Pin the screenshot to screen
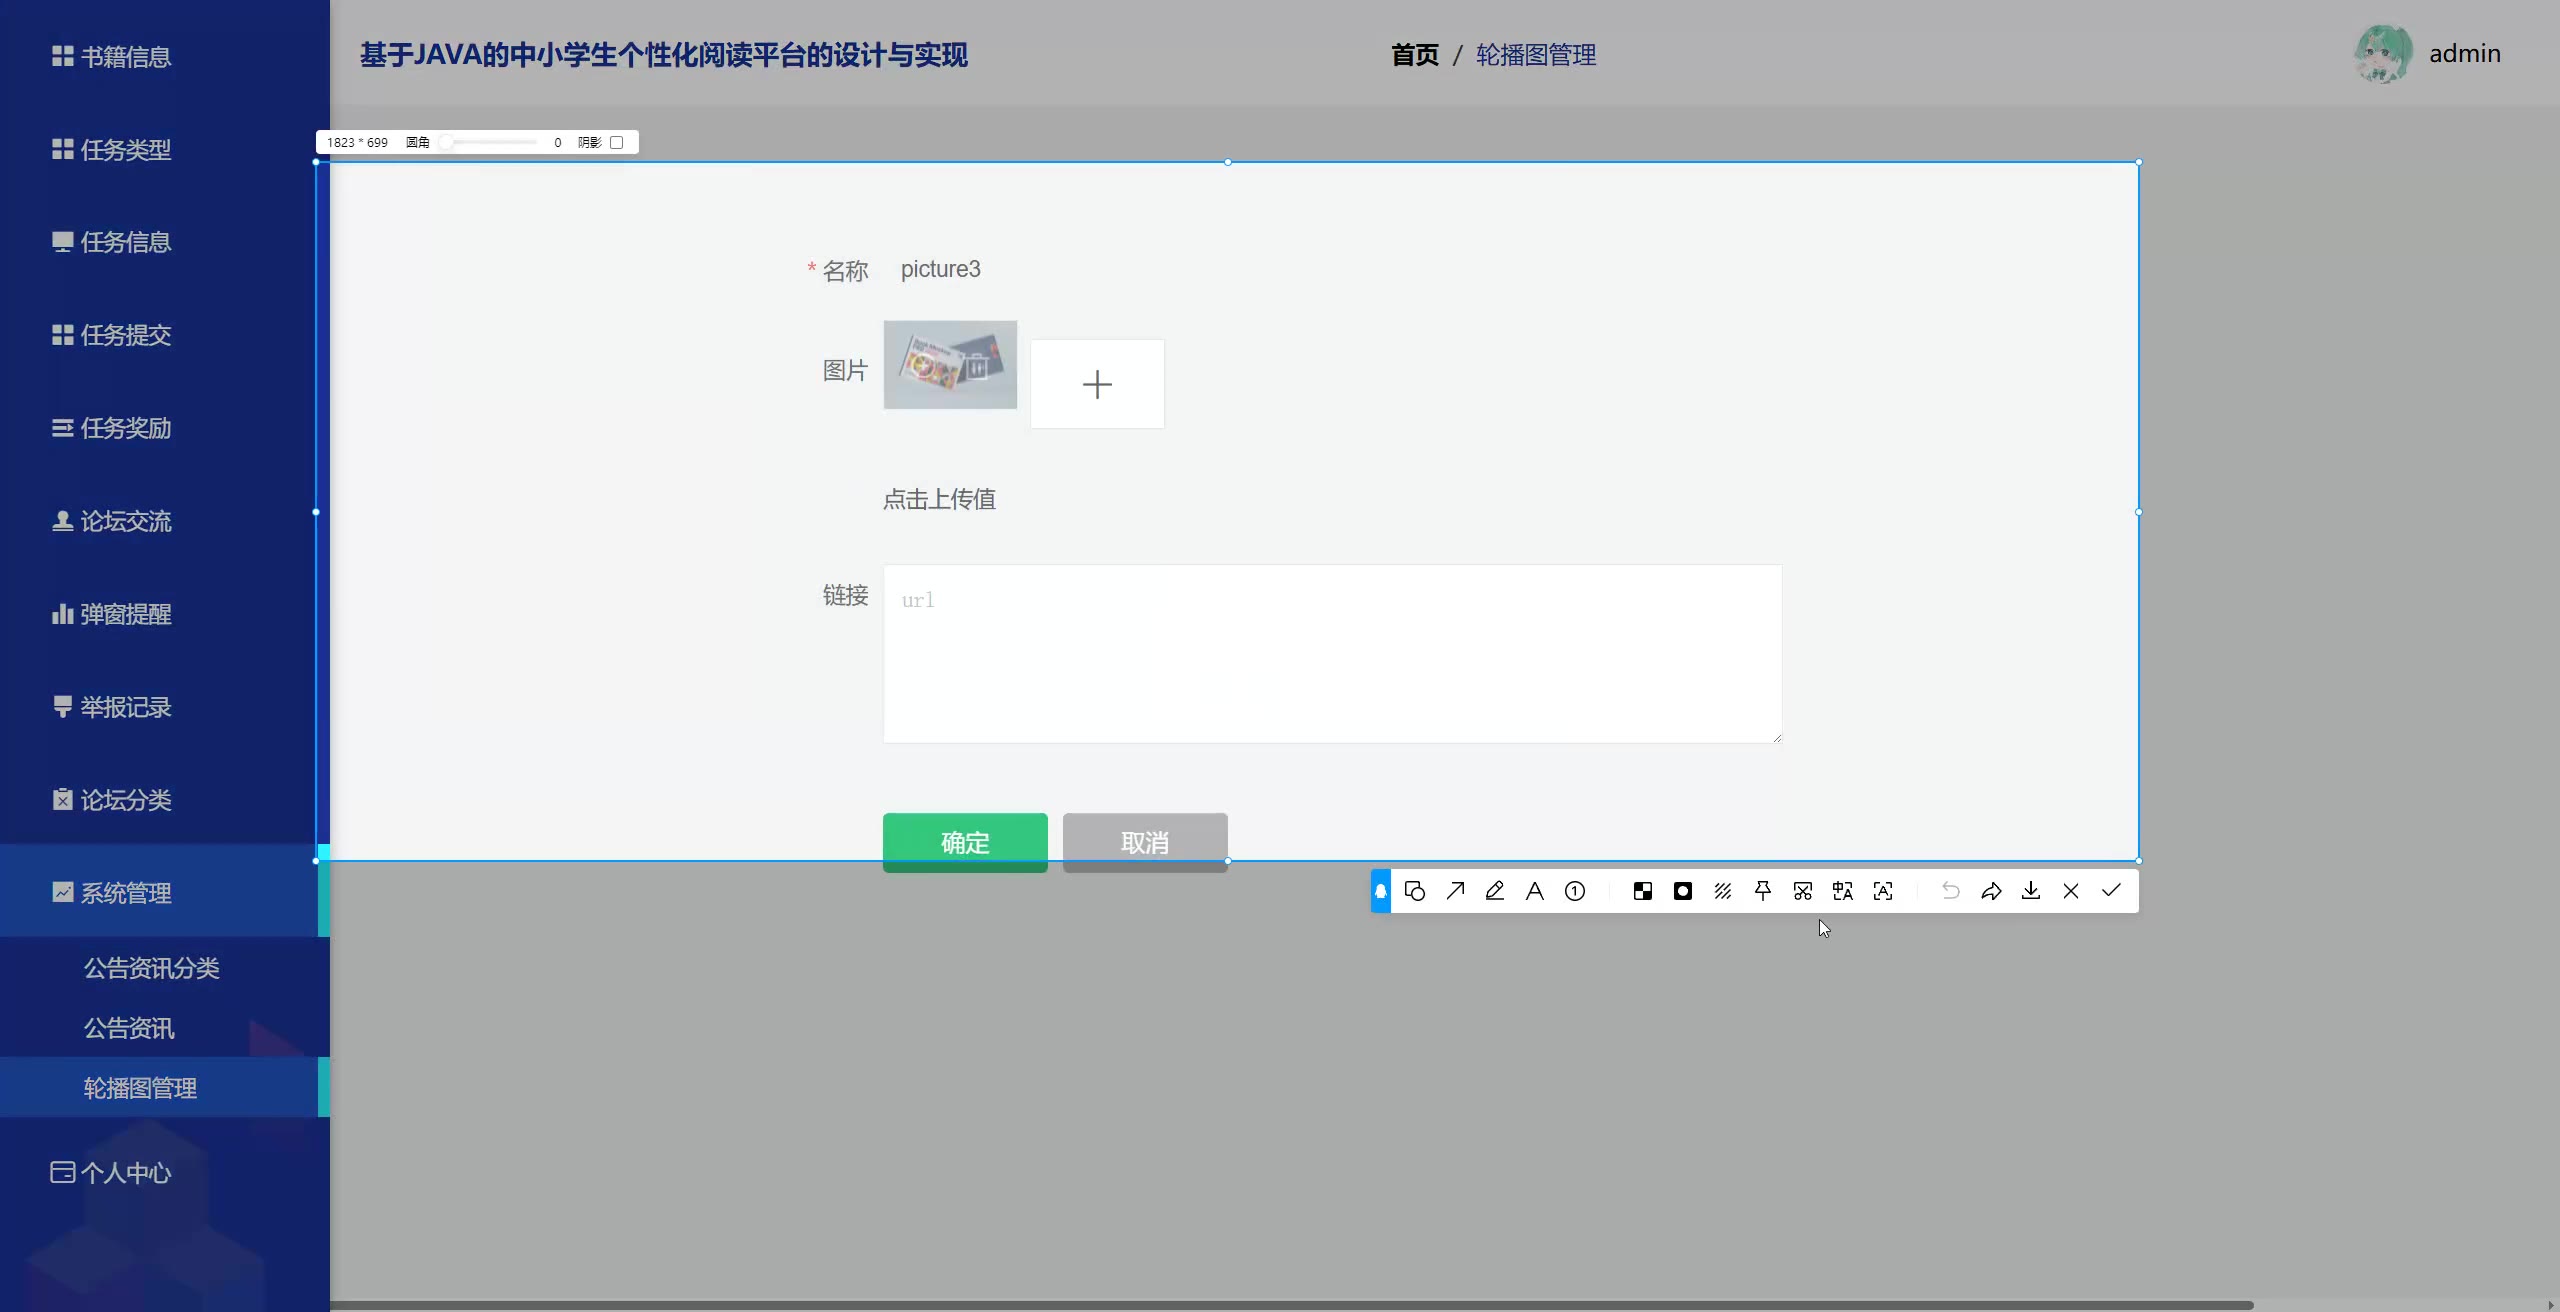The width and height of the screenshot is (2560, 1312). [1763, 891]
